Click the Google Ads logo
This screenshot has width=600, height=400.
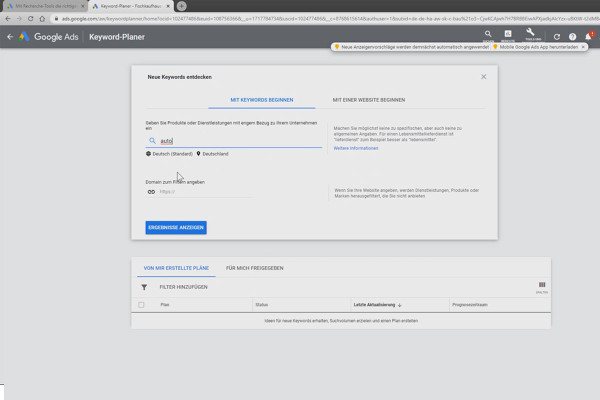click(x=49, y=37)
